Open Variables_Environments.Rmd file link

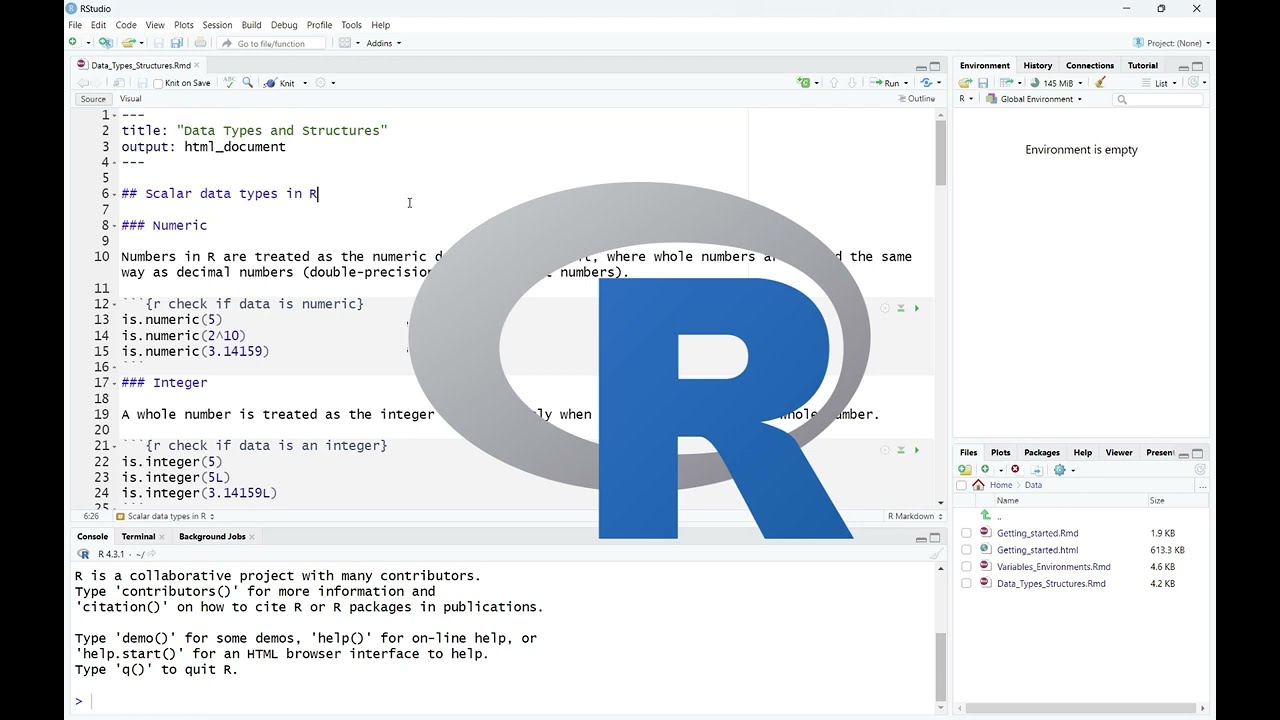[1053, 567]
